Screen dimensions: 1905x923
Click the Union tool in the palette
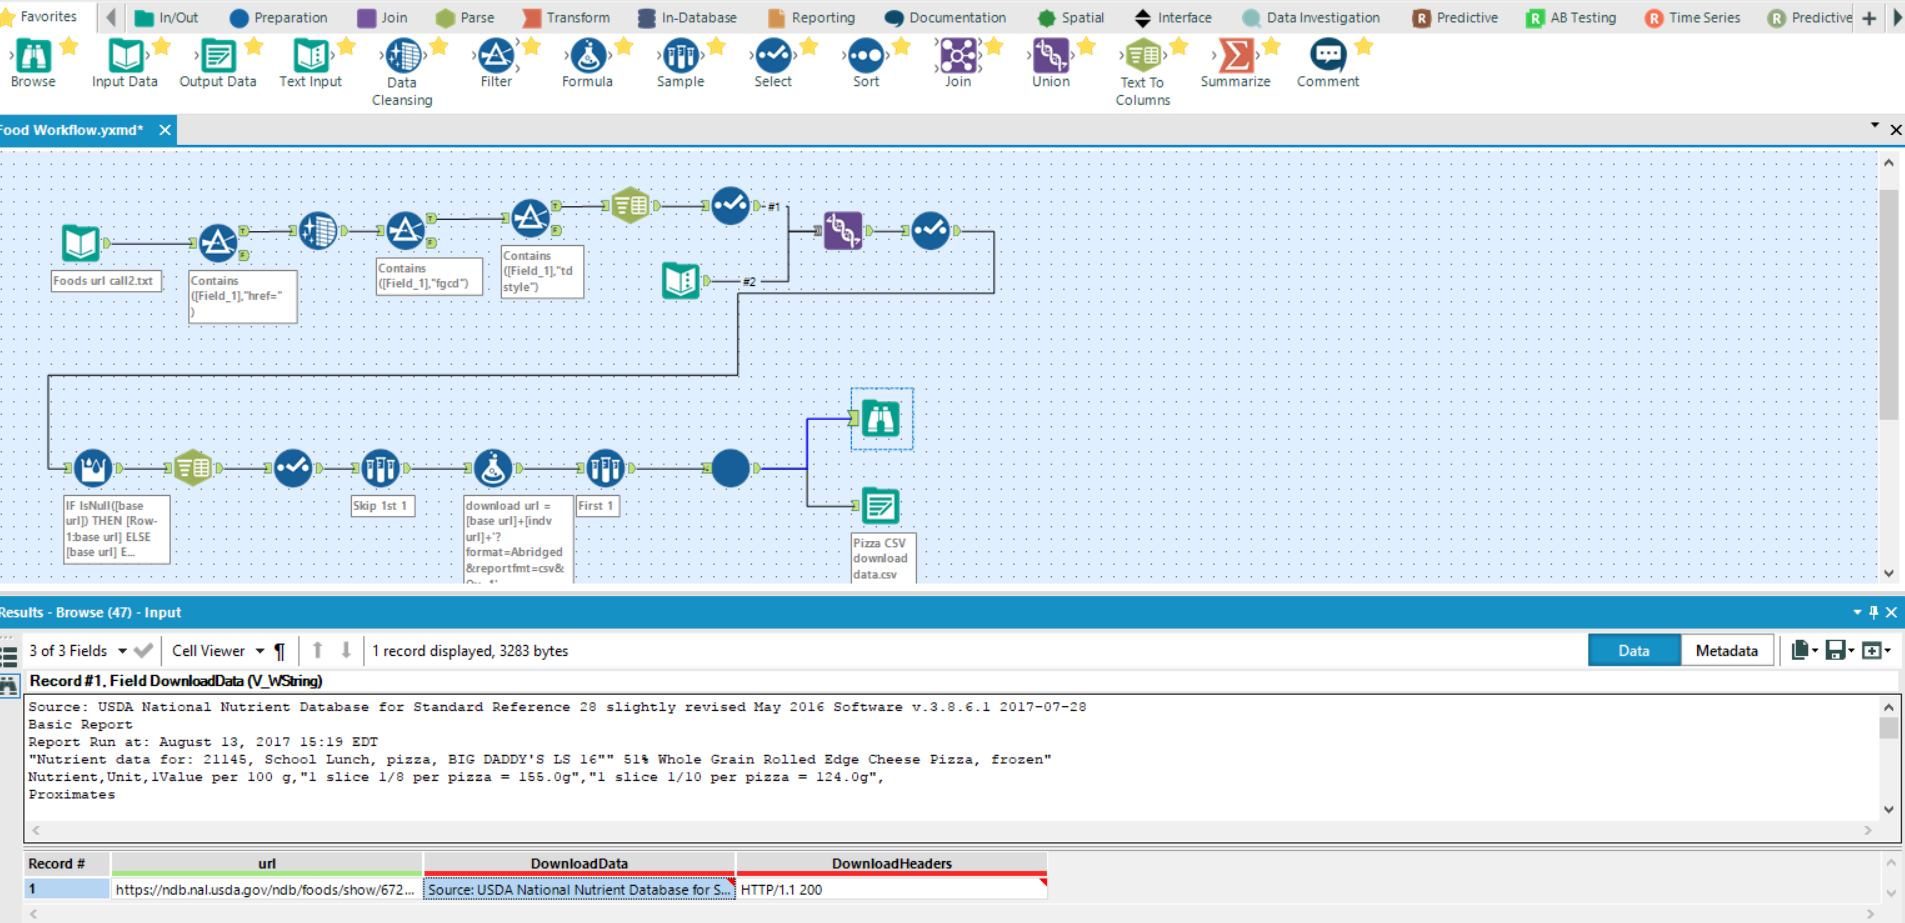click(x=1050, y=57)
